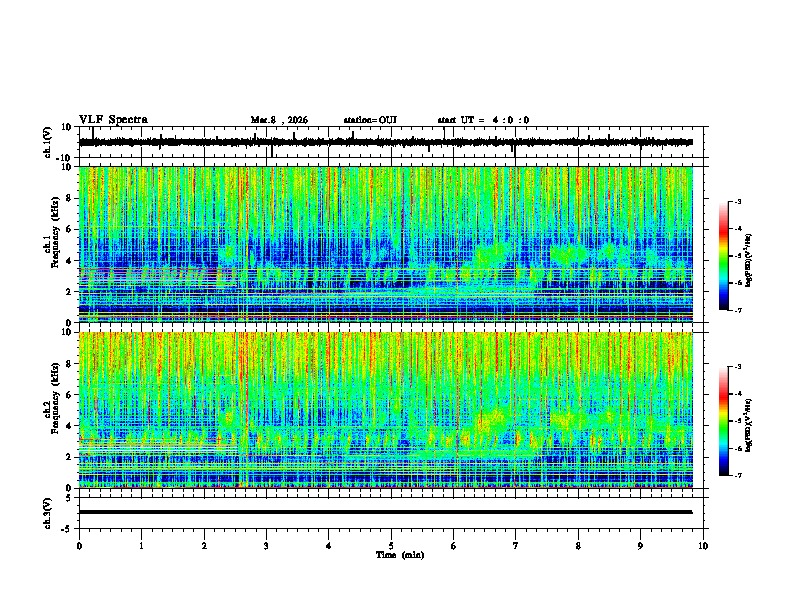Click time axis tick label 5
792x612 pixels.
(391, 546)
